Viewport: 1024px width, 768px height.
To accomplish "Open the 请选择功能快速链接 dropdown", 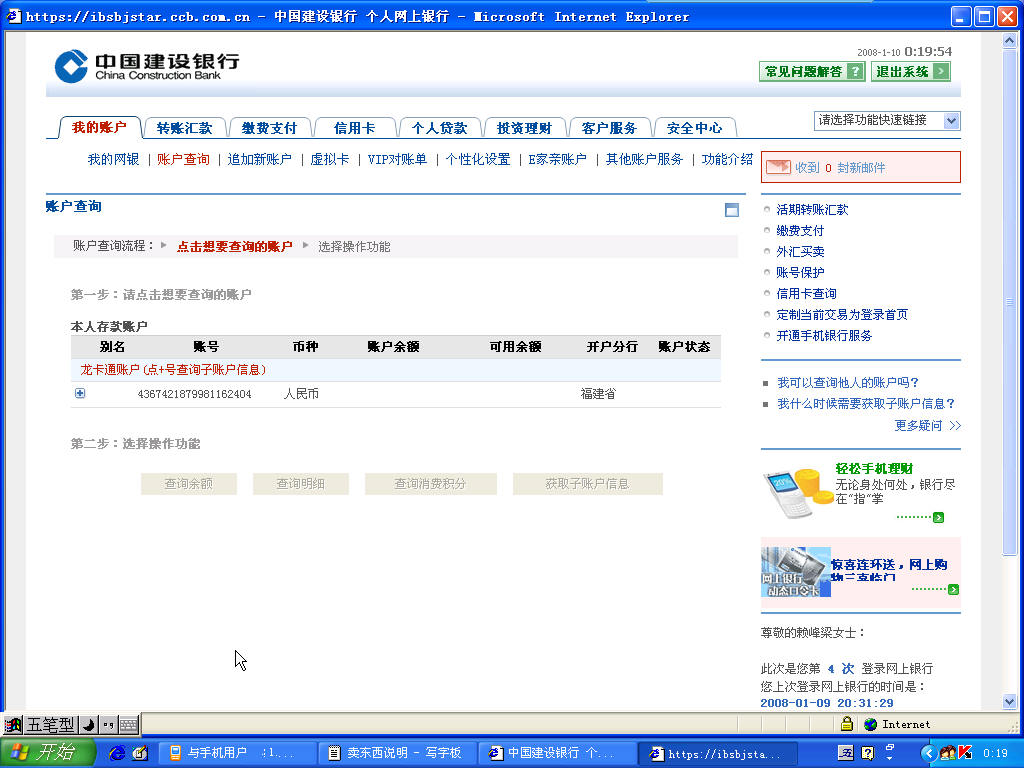I will point(887,120).
